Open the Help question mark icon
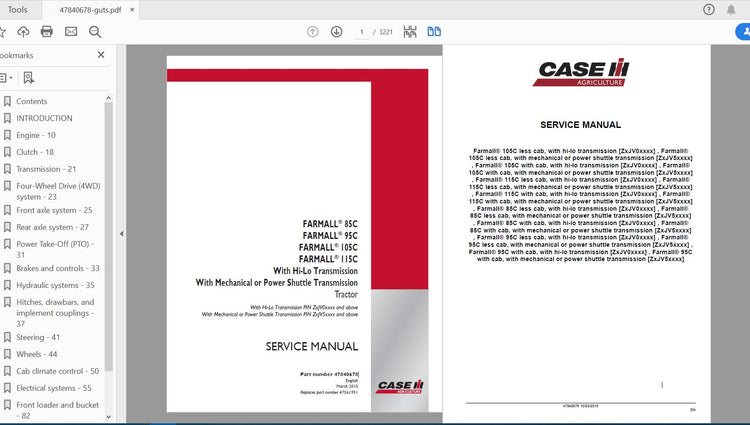750x425 pixels. click(709, 10)
